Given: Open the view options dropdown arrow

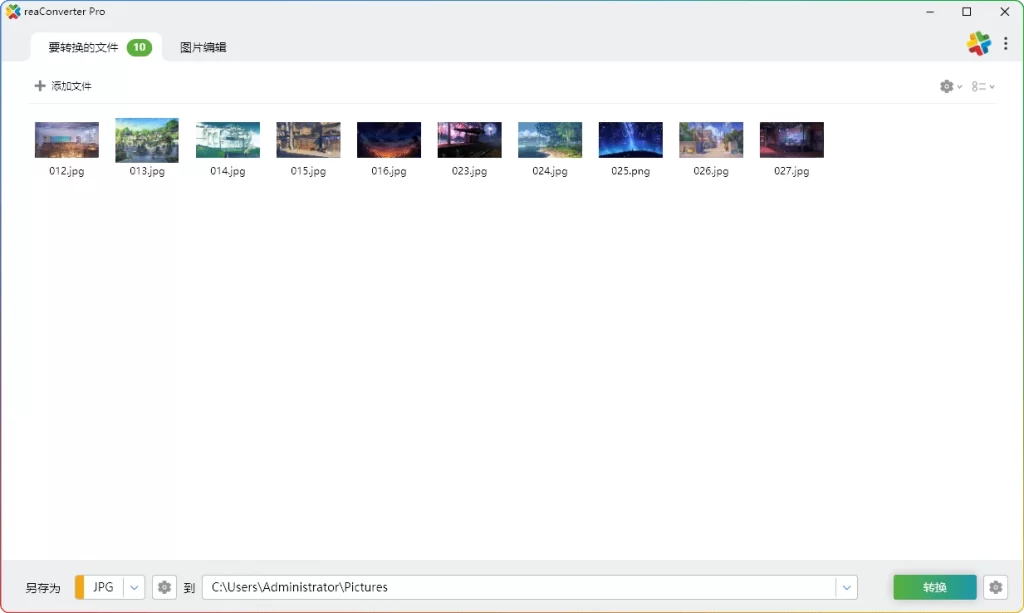Looking at the screenshot, I should click(992, 86).
